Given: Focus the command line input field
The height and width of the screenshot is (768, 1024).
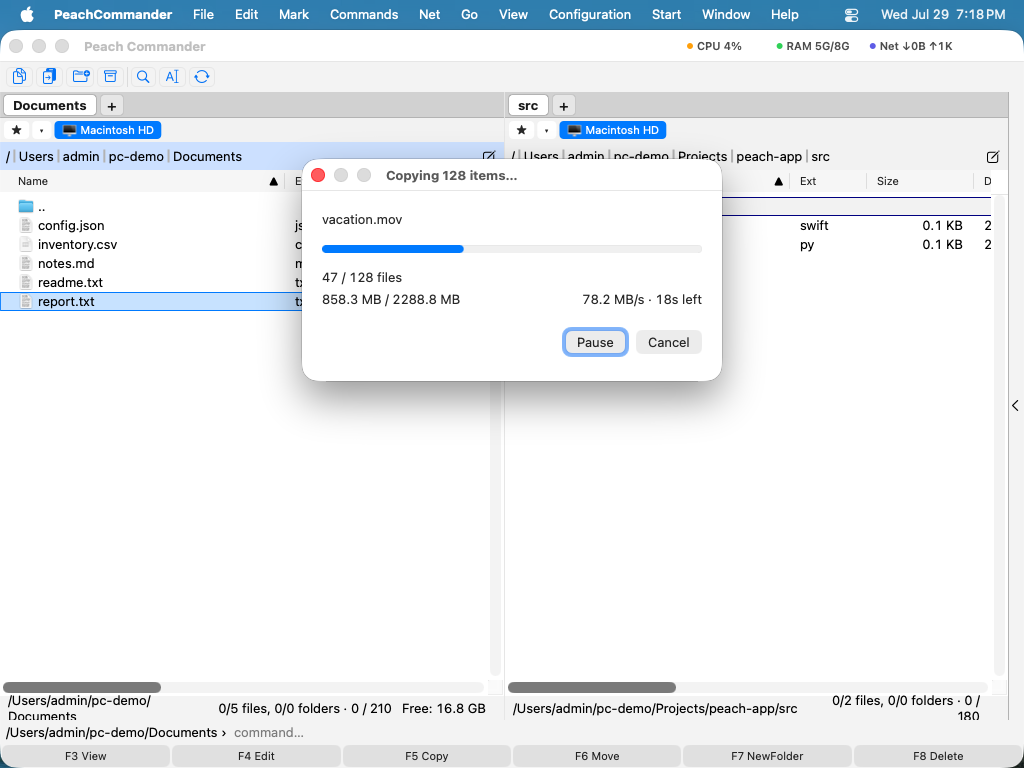Looking at the screenshot, I should coord(624,733).
